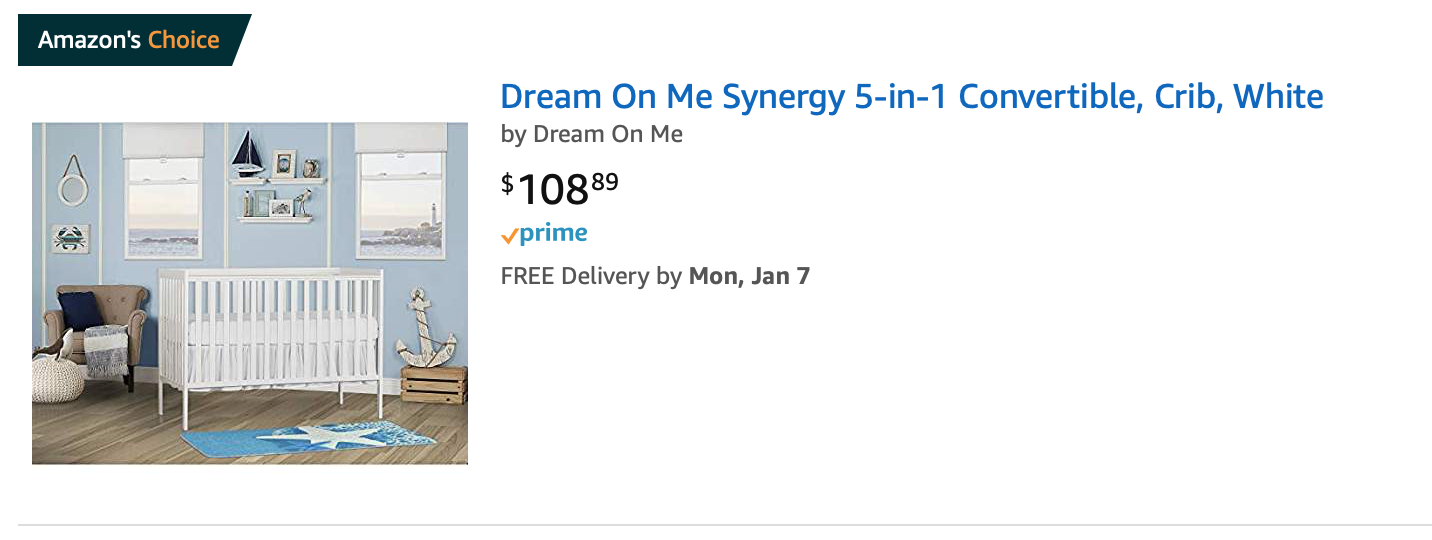Image resolution: width=1432 pixels, height=540 pixels.
Task: Click the wooden crate beneath the anchor
Action: 434,385
